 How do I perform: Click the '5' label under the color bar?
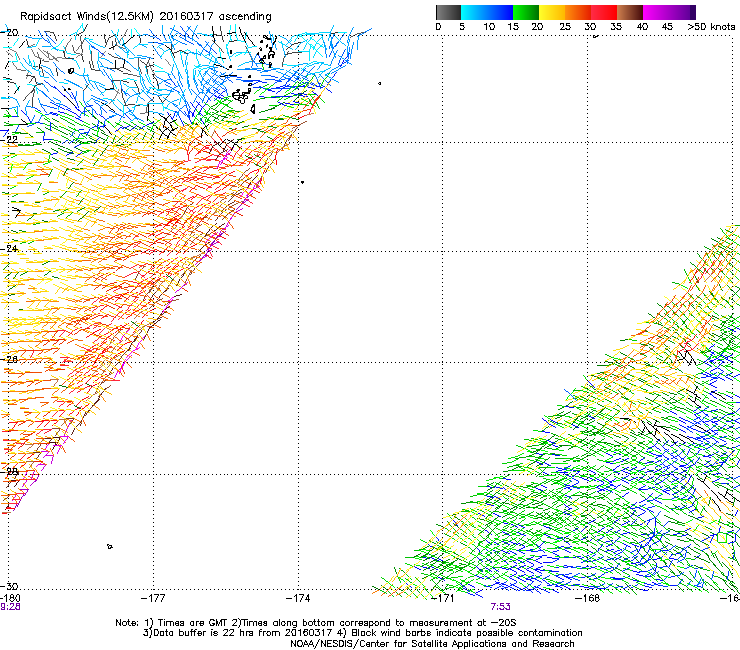[x=462, y=27]
